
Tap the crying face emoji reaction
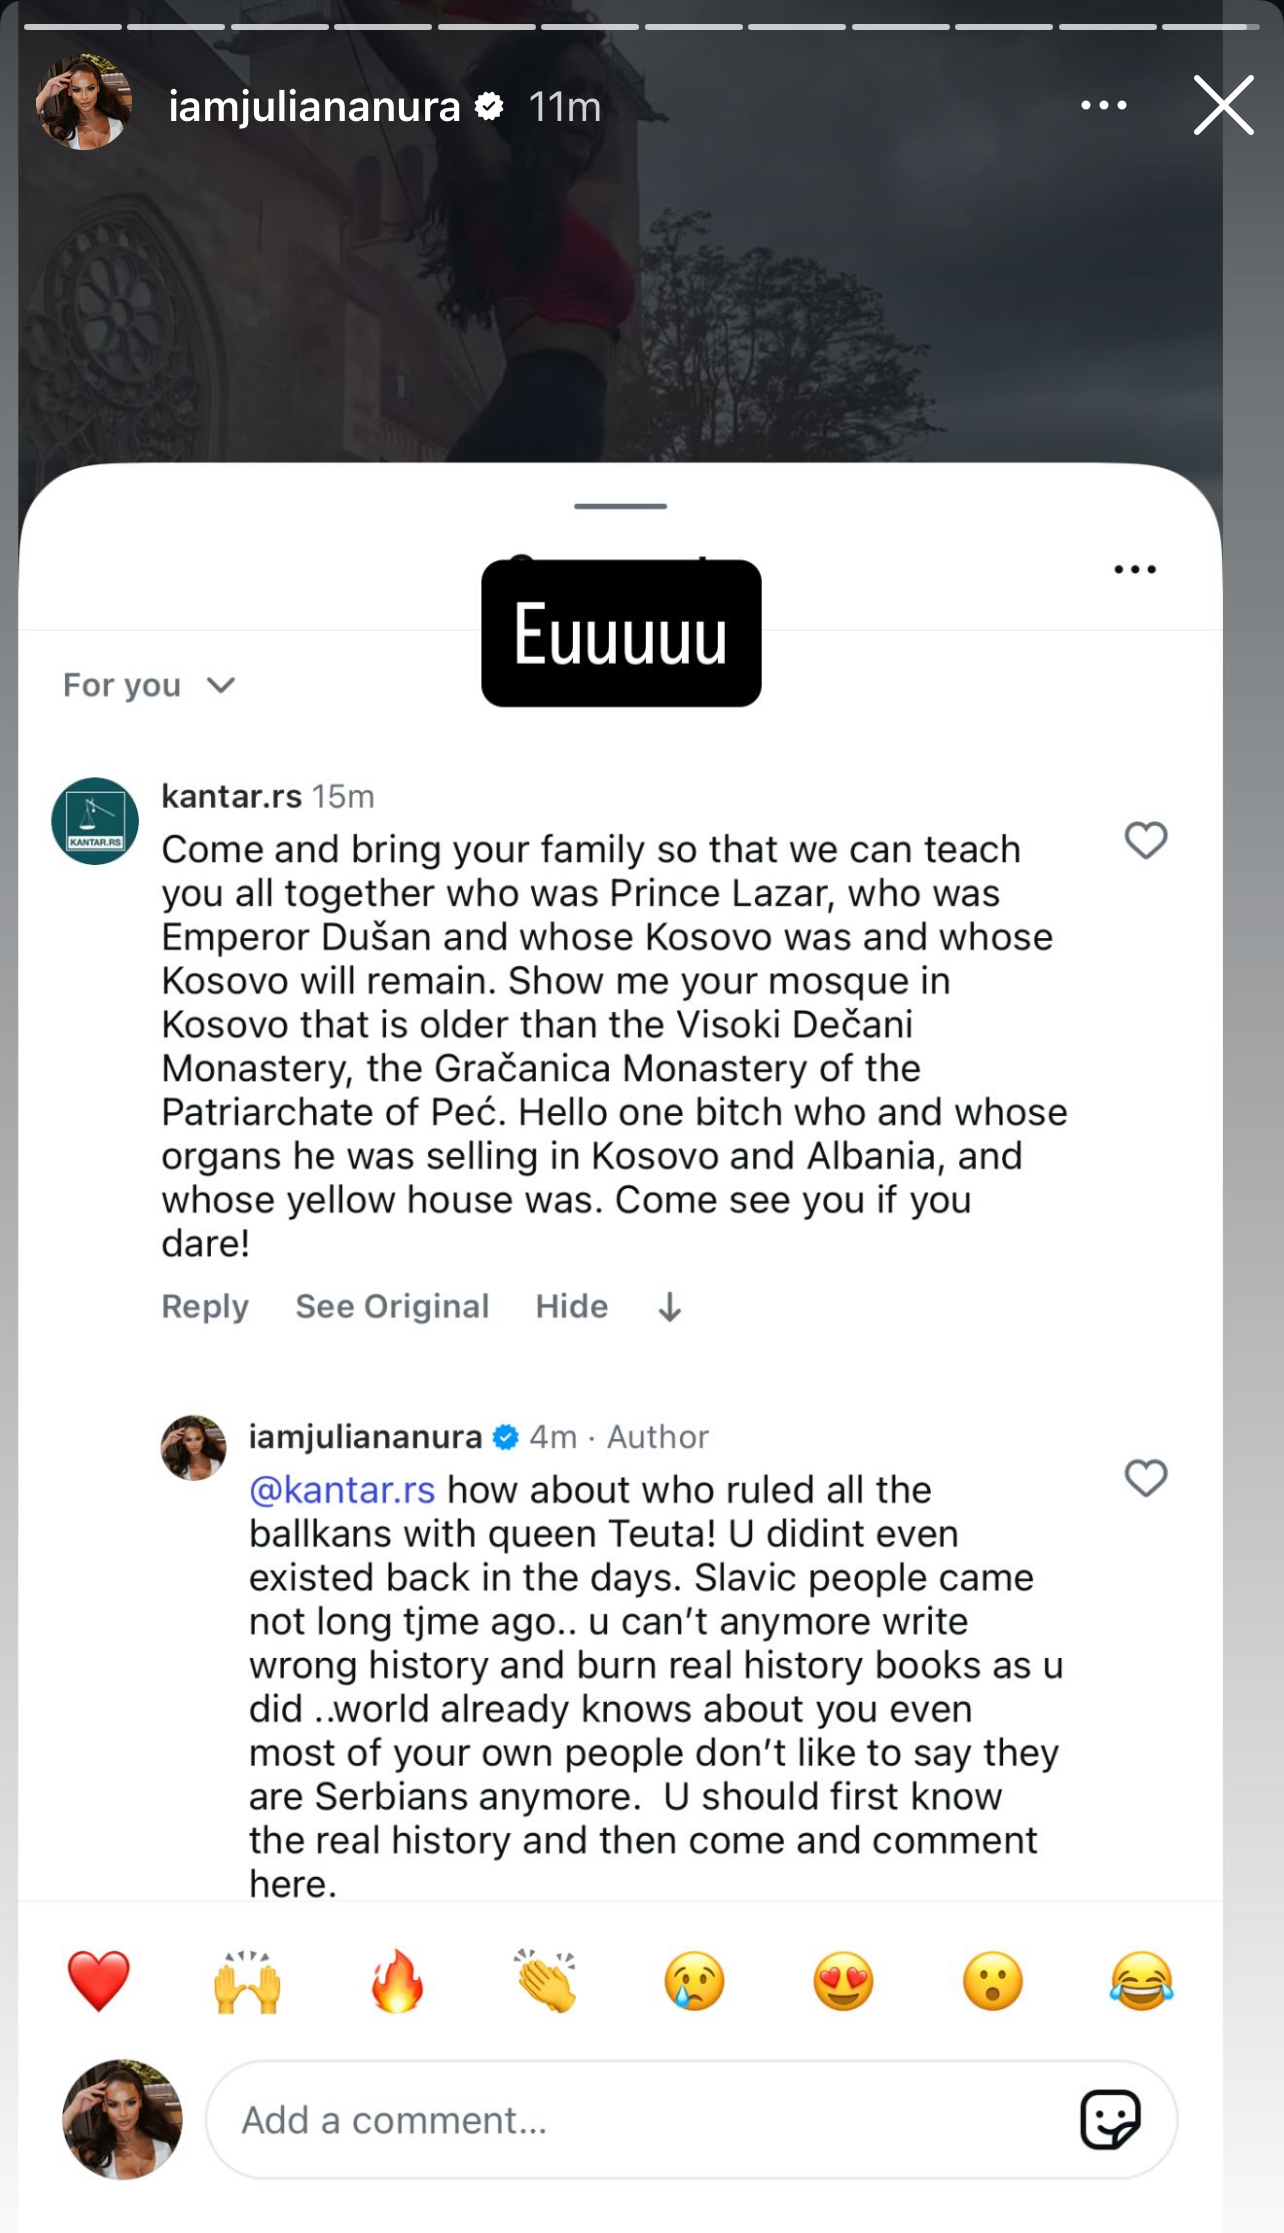[x=694, y=1980]
